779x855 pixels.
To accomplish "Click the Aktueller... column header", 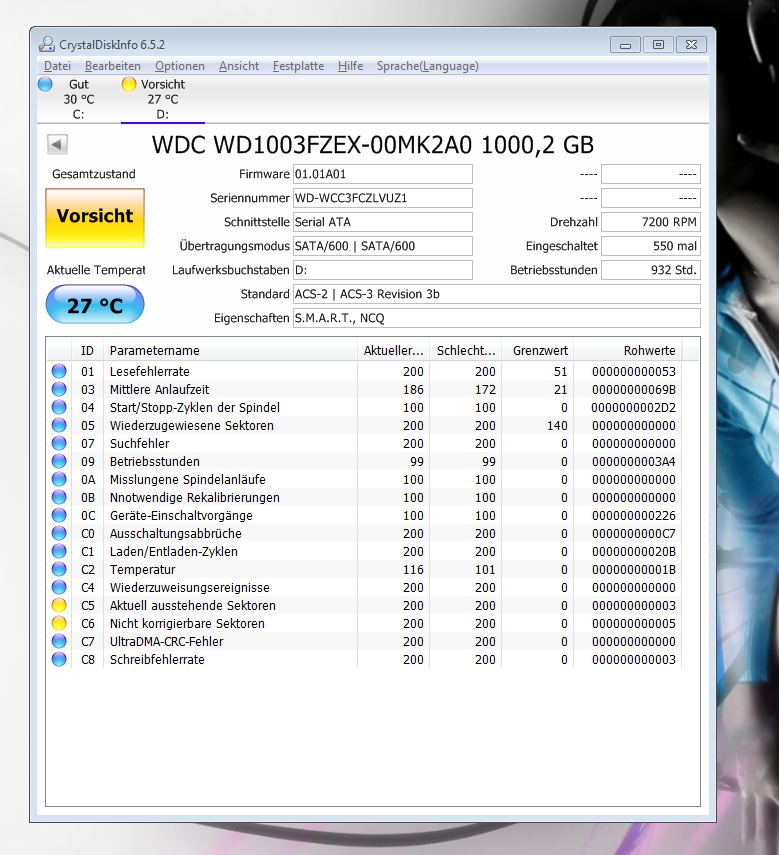I will (x=394, y=351).
